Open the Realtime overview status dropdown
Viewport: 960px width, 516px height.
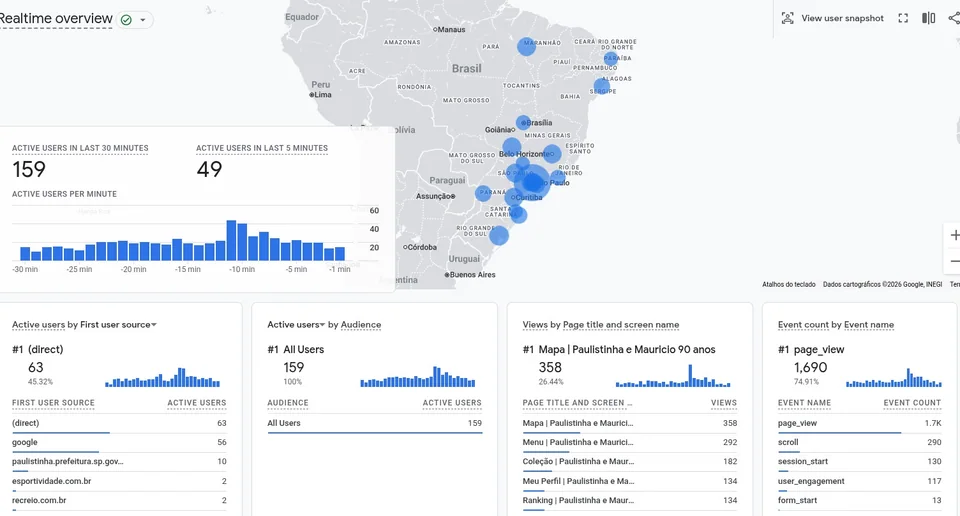143,20
